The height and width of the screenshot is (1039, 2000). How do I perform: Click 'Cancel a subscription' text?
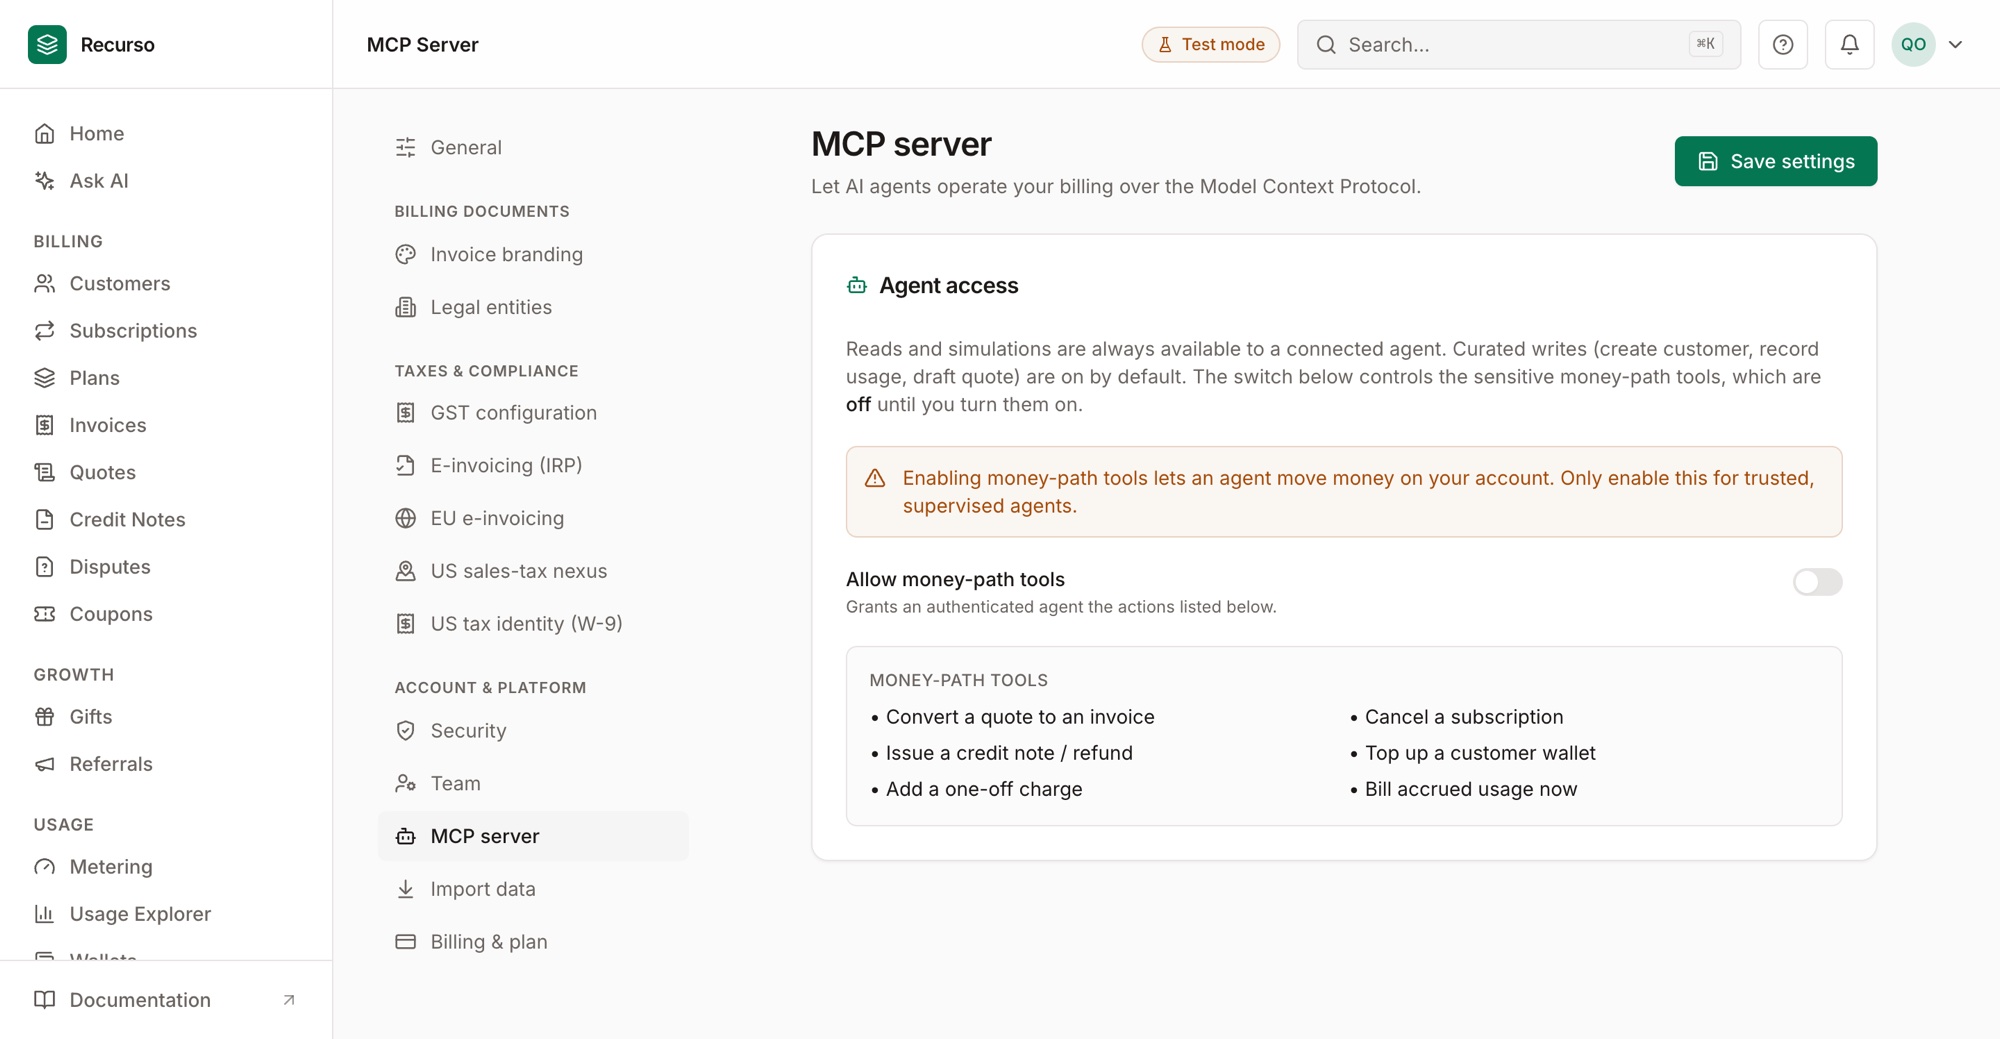click(x=1464, y=717)
